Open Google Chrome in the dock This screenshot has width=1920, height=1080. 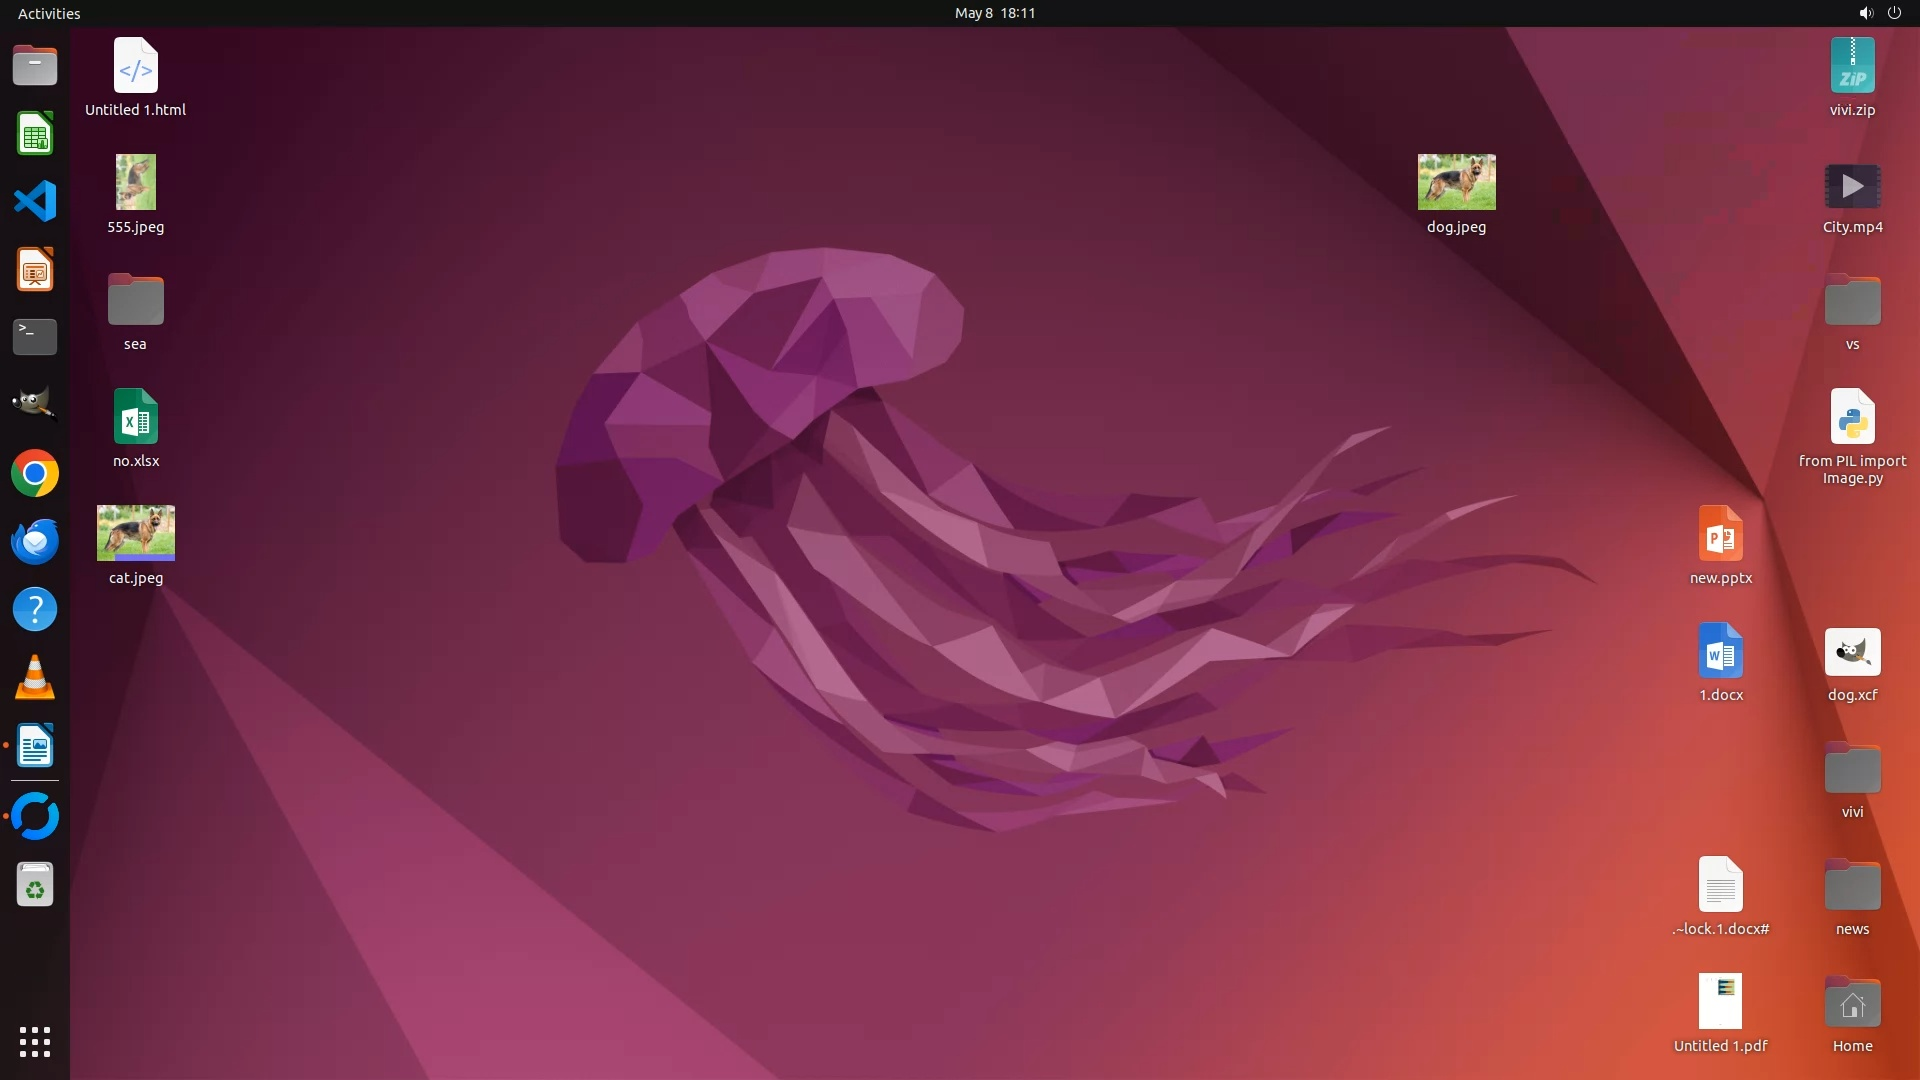(x=35, y=473)
